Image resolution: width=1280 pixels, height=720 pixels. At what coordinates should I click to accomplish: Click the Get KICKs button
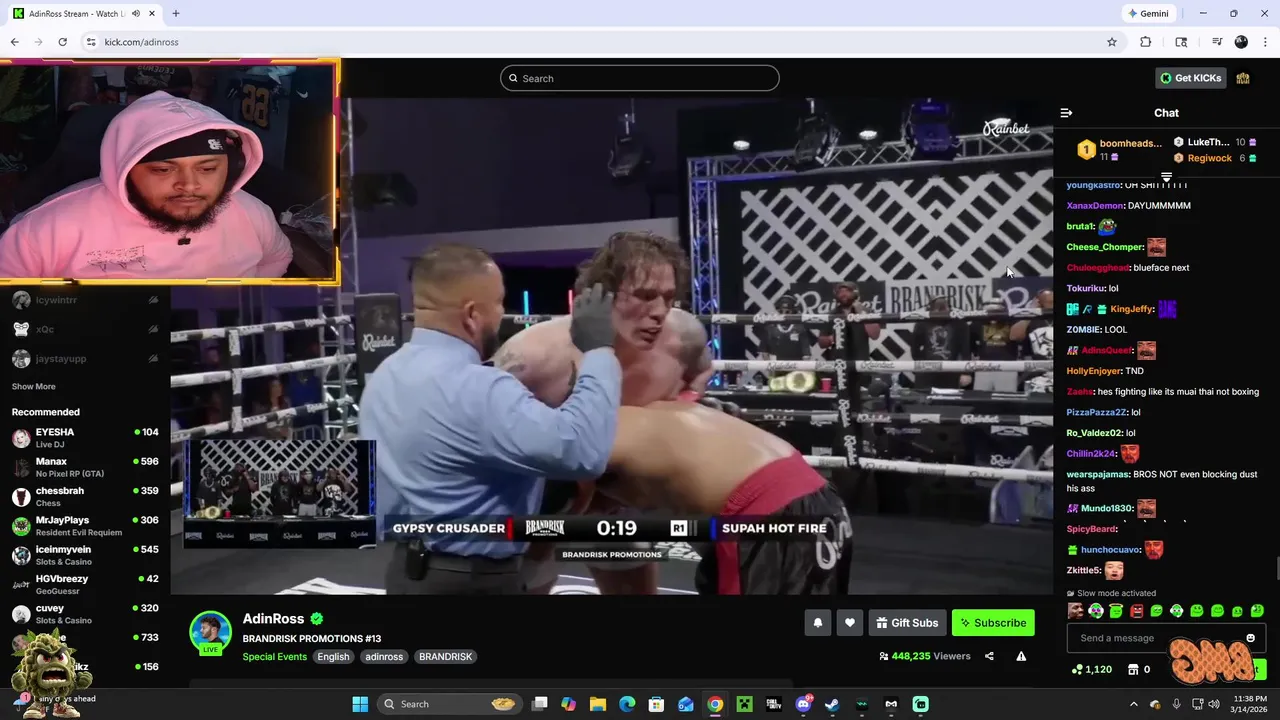tap(1190, 78)
